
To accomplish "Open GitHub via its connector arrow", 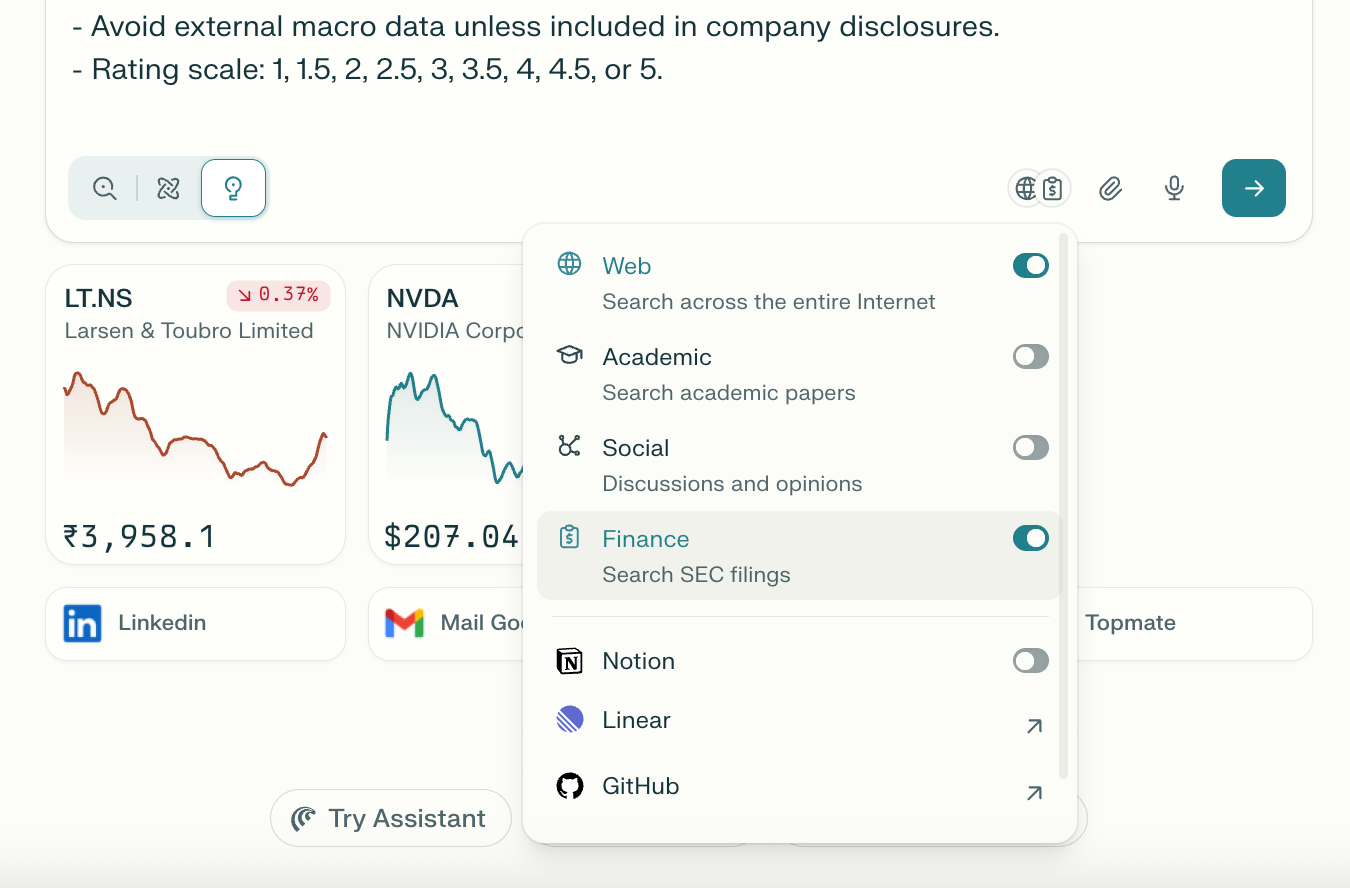I will pos(1034,793).
